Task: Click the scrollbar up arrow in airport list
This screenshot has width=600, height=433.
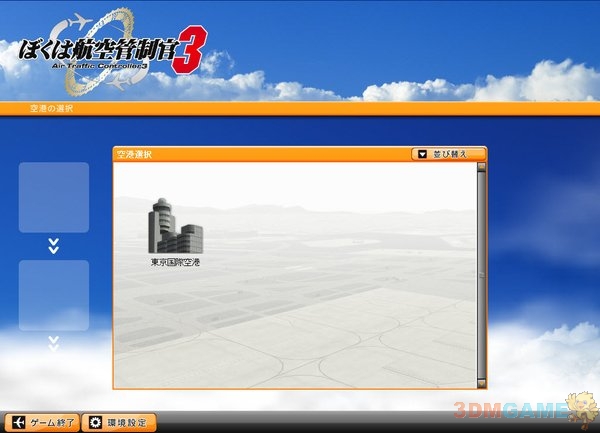Action: tap(481, 166)
